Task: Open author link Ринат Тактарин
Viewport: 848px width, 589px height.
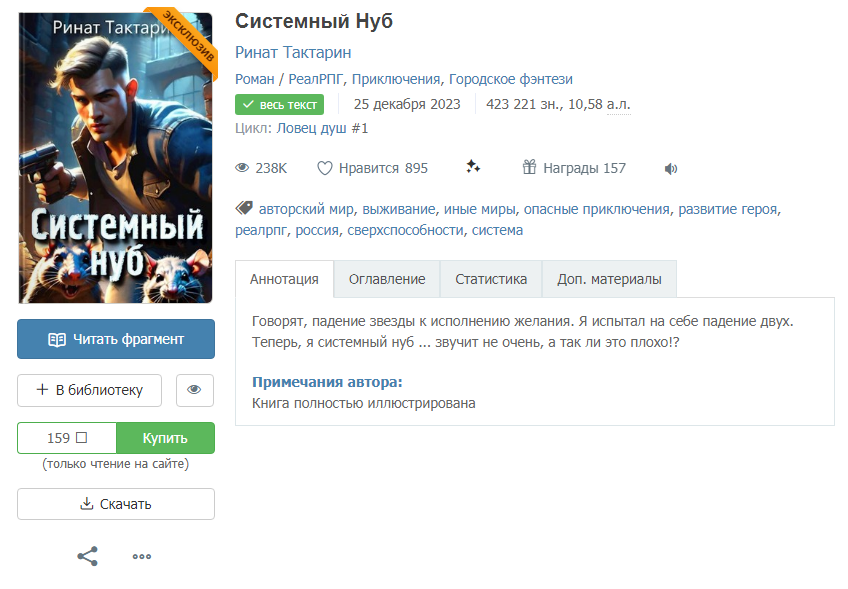Action: pyautogui.click(x=293, y=52)
